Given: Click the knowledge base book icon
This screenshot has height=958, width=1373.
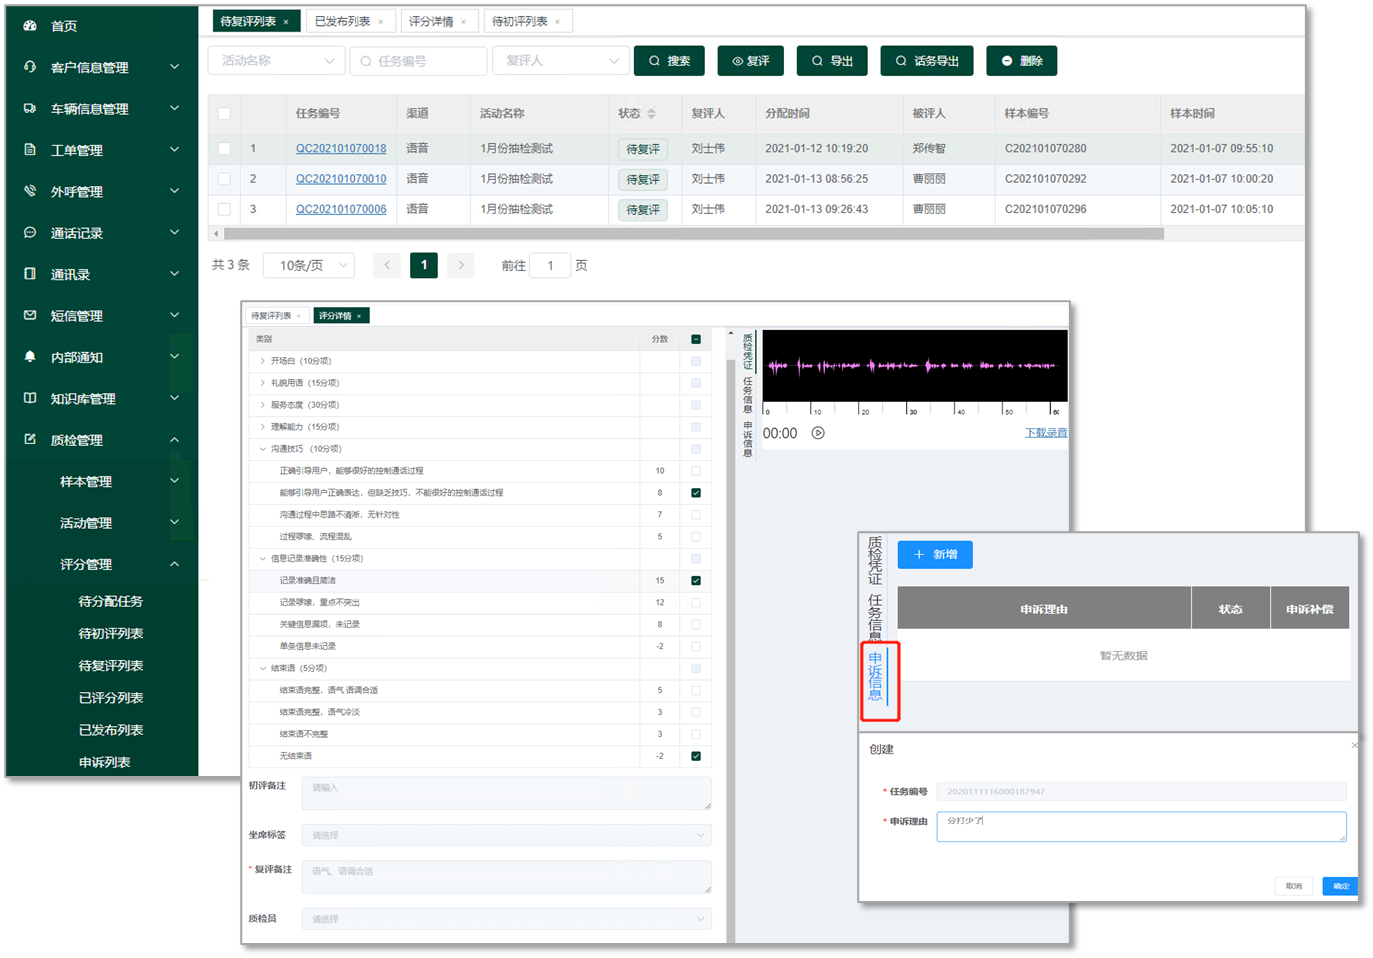Looking at the screenshot, I should click(x=30, y=398).
